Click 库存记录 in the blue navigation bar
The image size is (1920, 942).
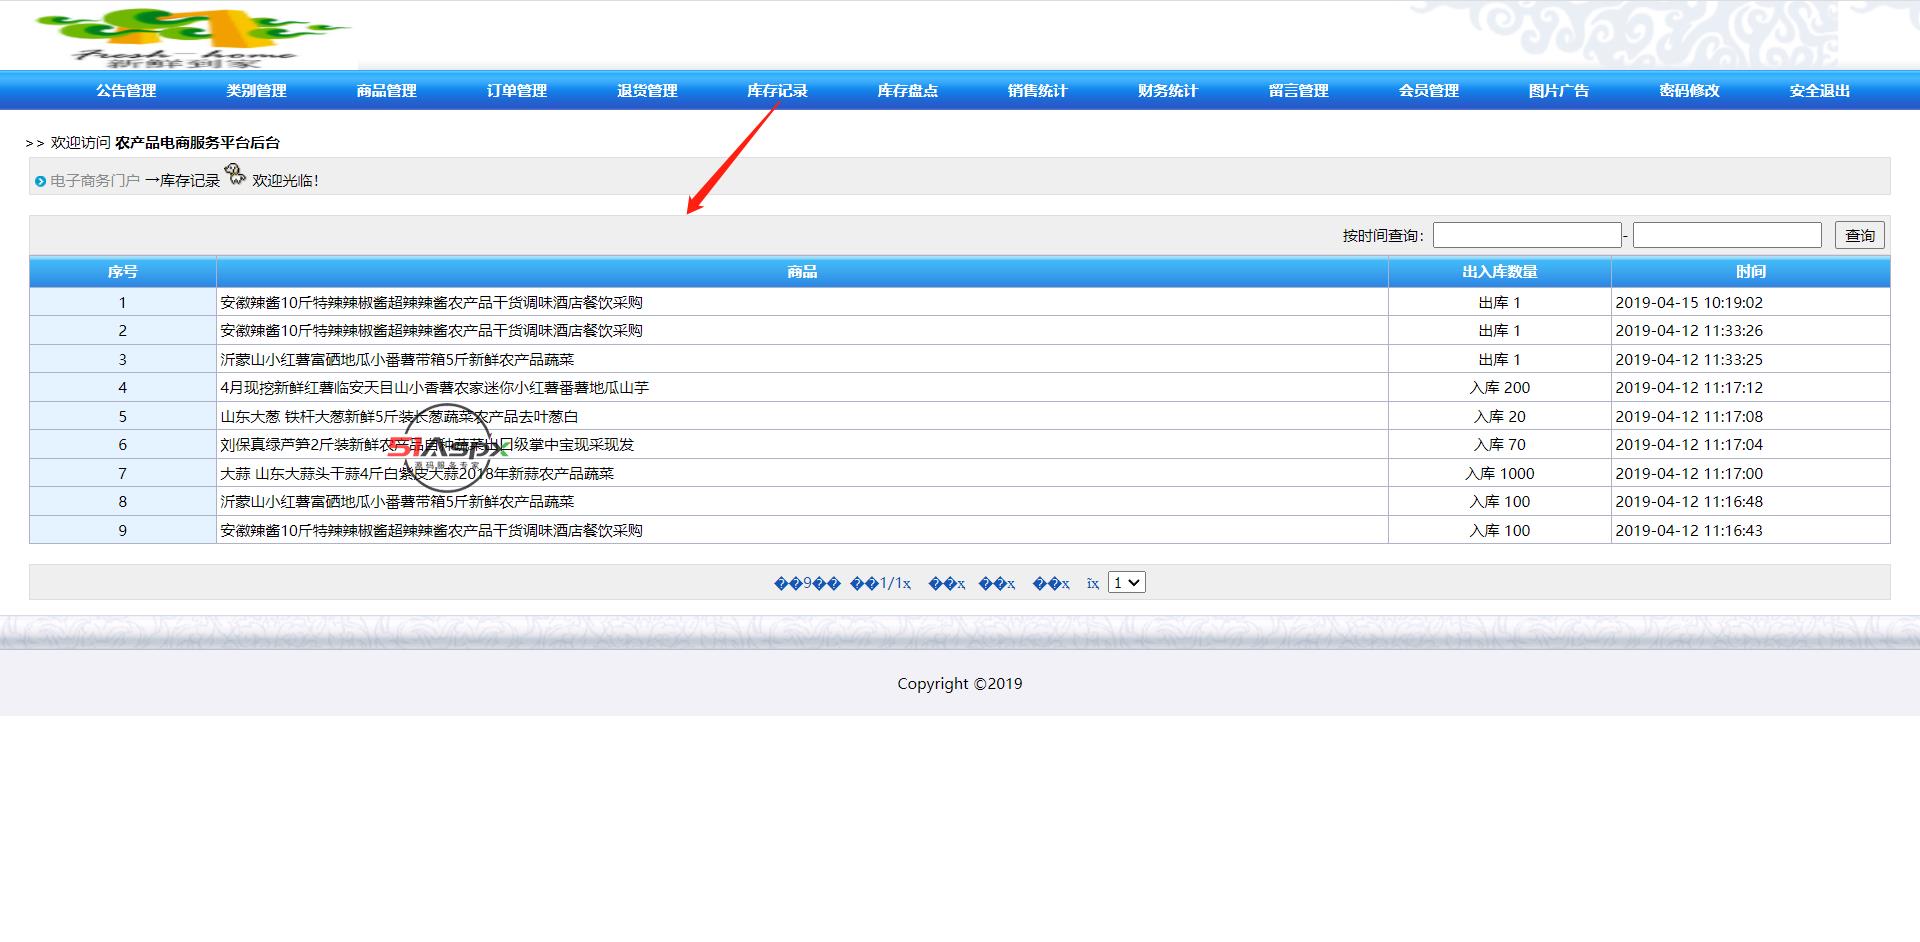coord(777,91)
